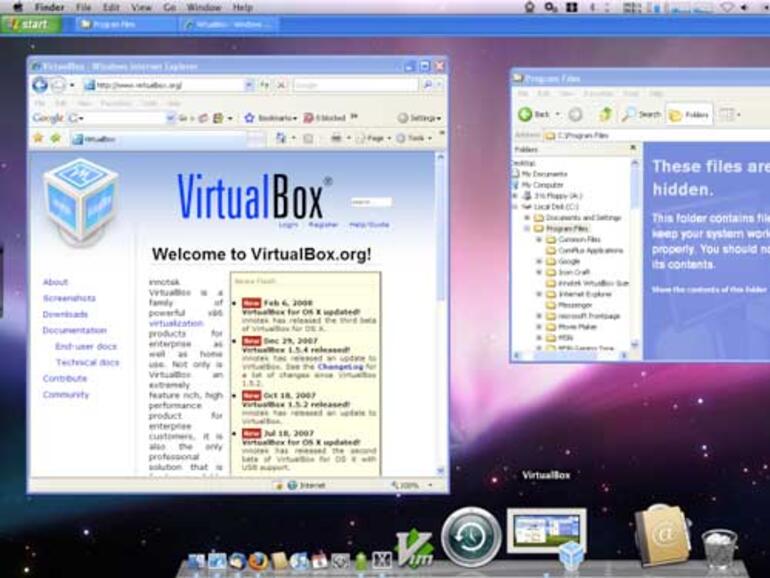770x578 pixels.
Task: Open End-user docs link
Action: pyautogui.click(x=86, y=347)
